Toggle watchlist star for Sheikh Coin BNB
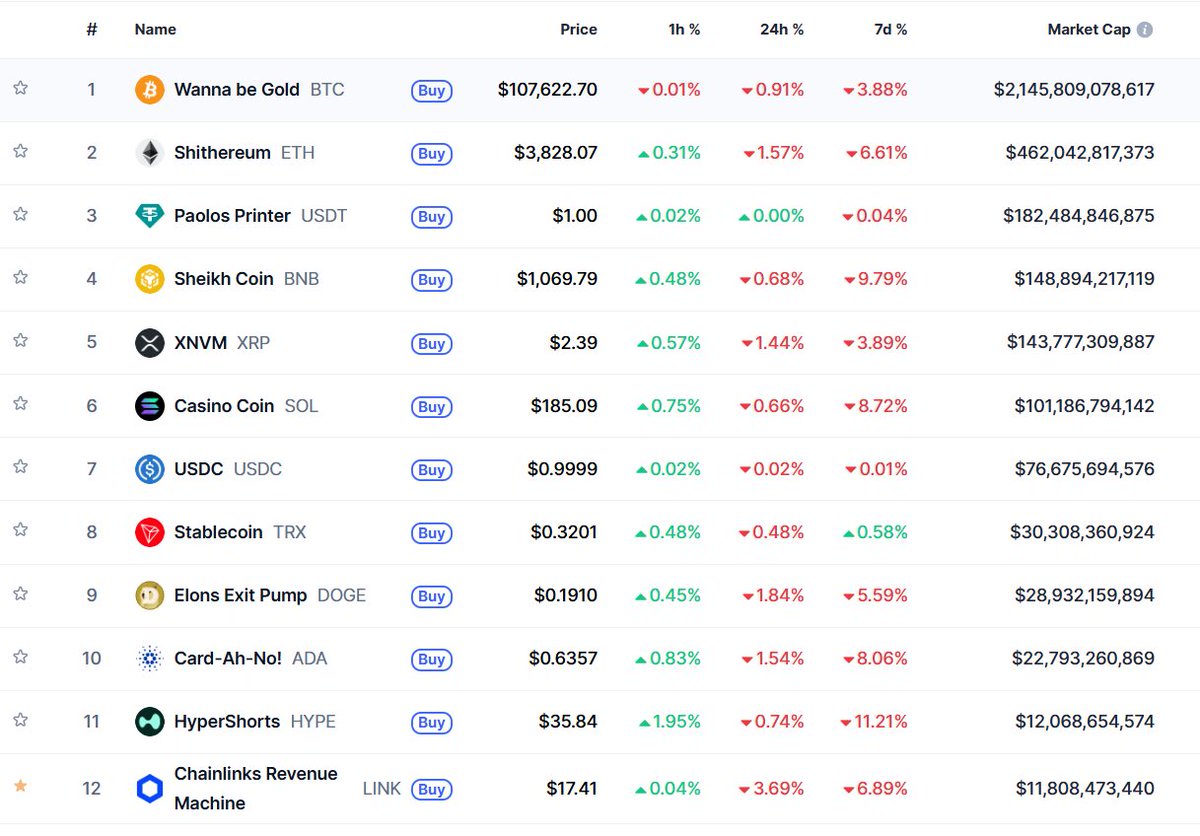The width and height of the screenshot is (1200, 836). 20,277
